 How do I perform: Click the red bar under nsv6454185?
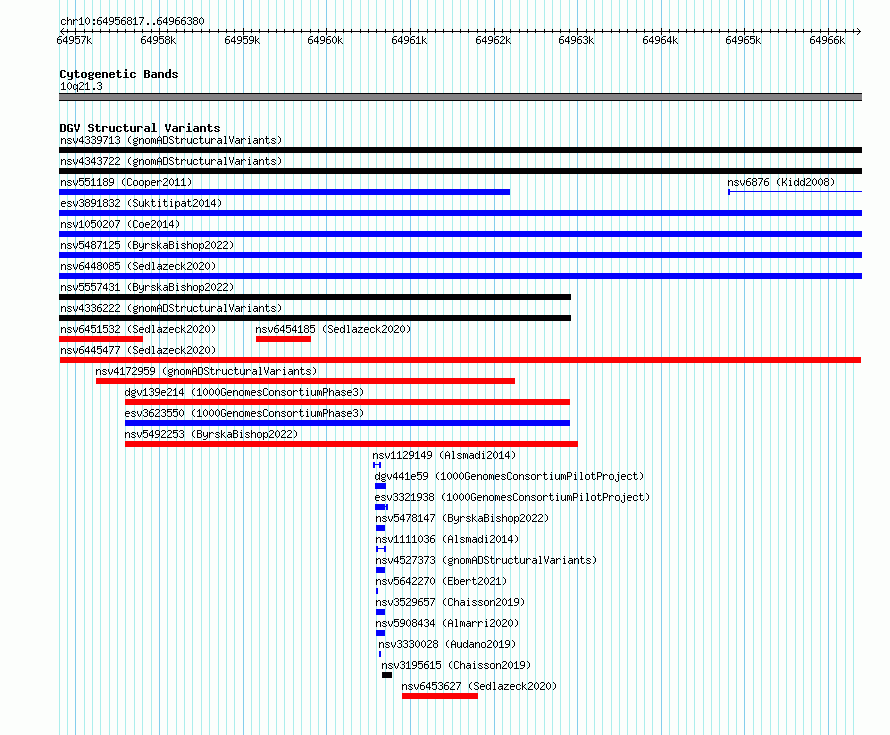click(x=283, y=339)
